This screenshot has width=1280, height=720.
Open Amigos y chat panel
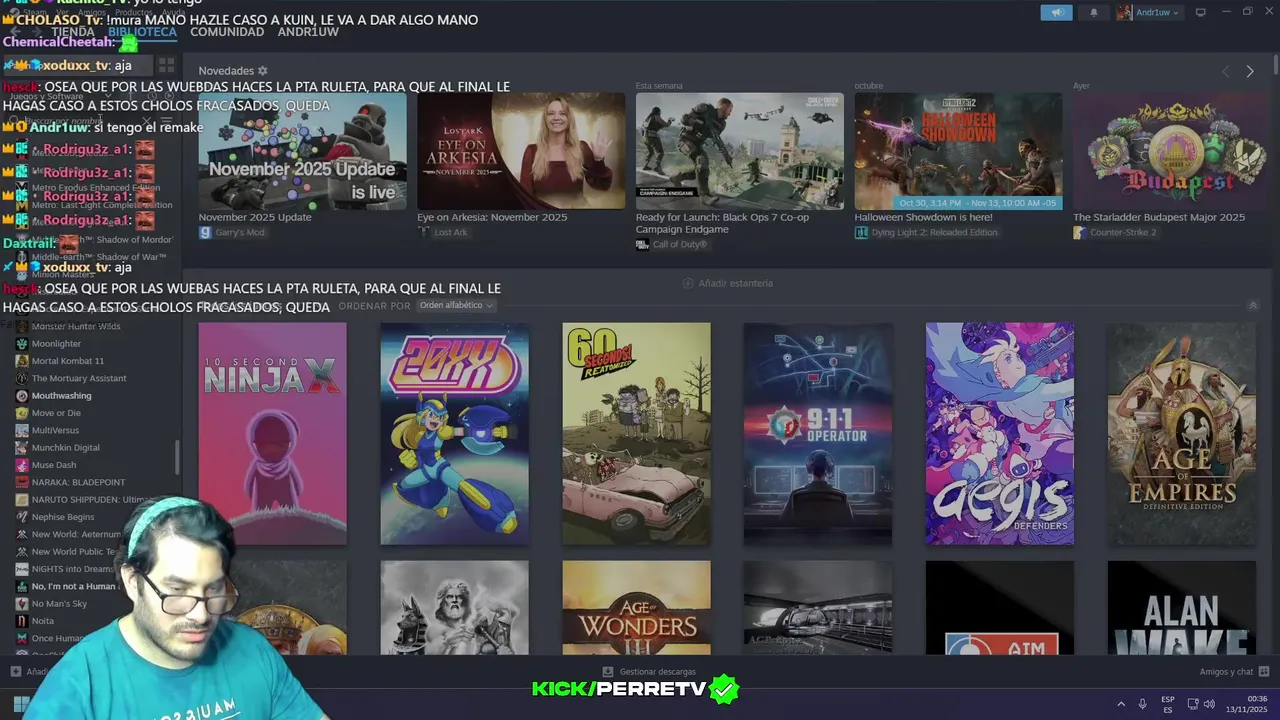[x=1234, y=672]
